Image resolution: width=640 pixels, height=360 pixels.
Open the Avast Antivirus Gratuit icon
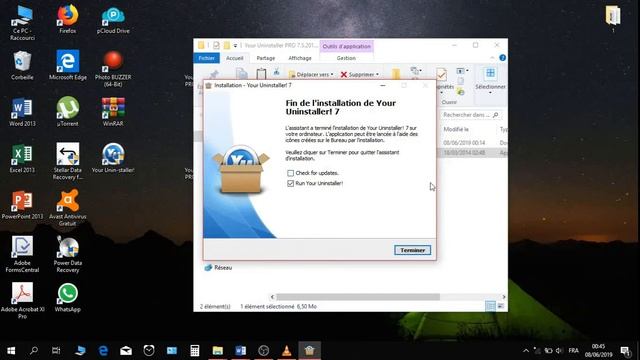[x=68, y=208]
